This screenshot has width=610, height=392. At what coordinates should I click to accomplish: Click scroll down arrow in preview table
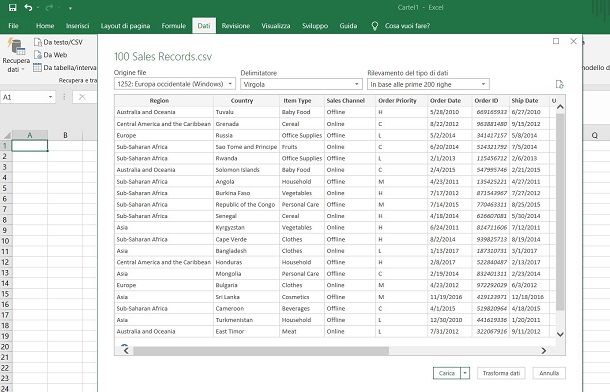click(560, 334)
